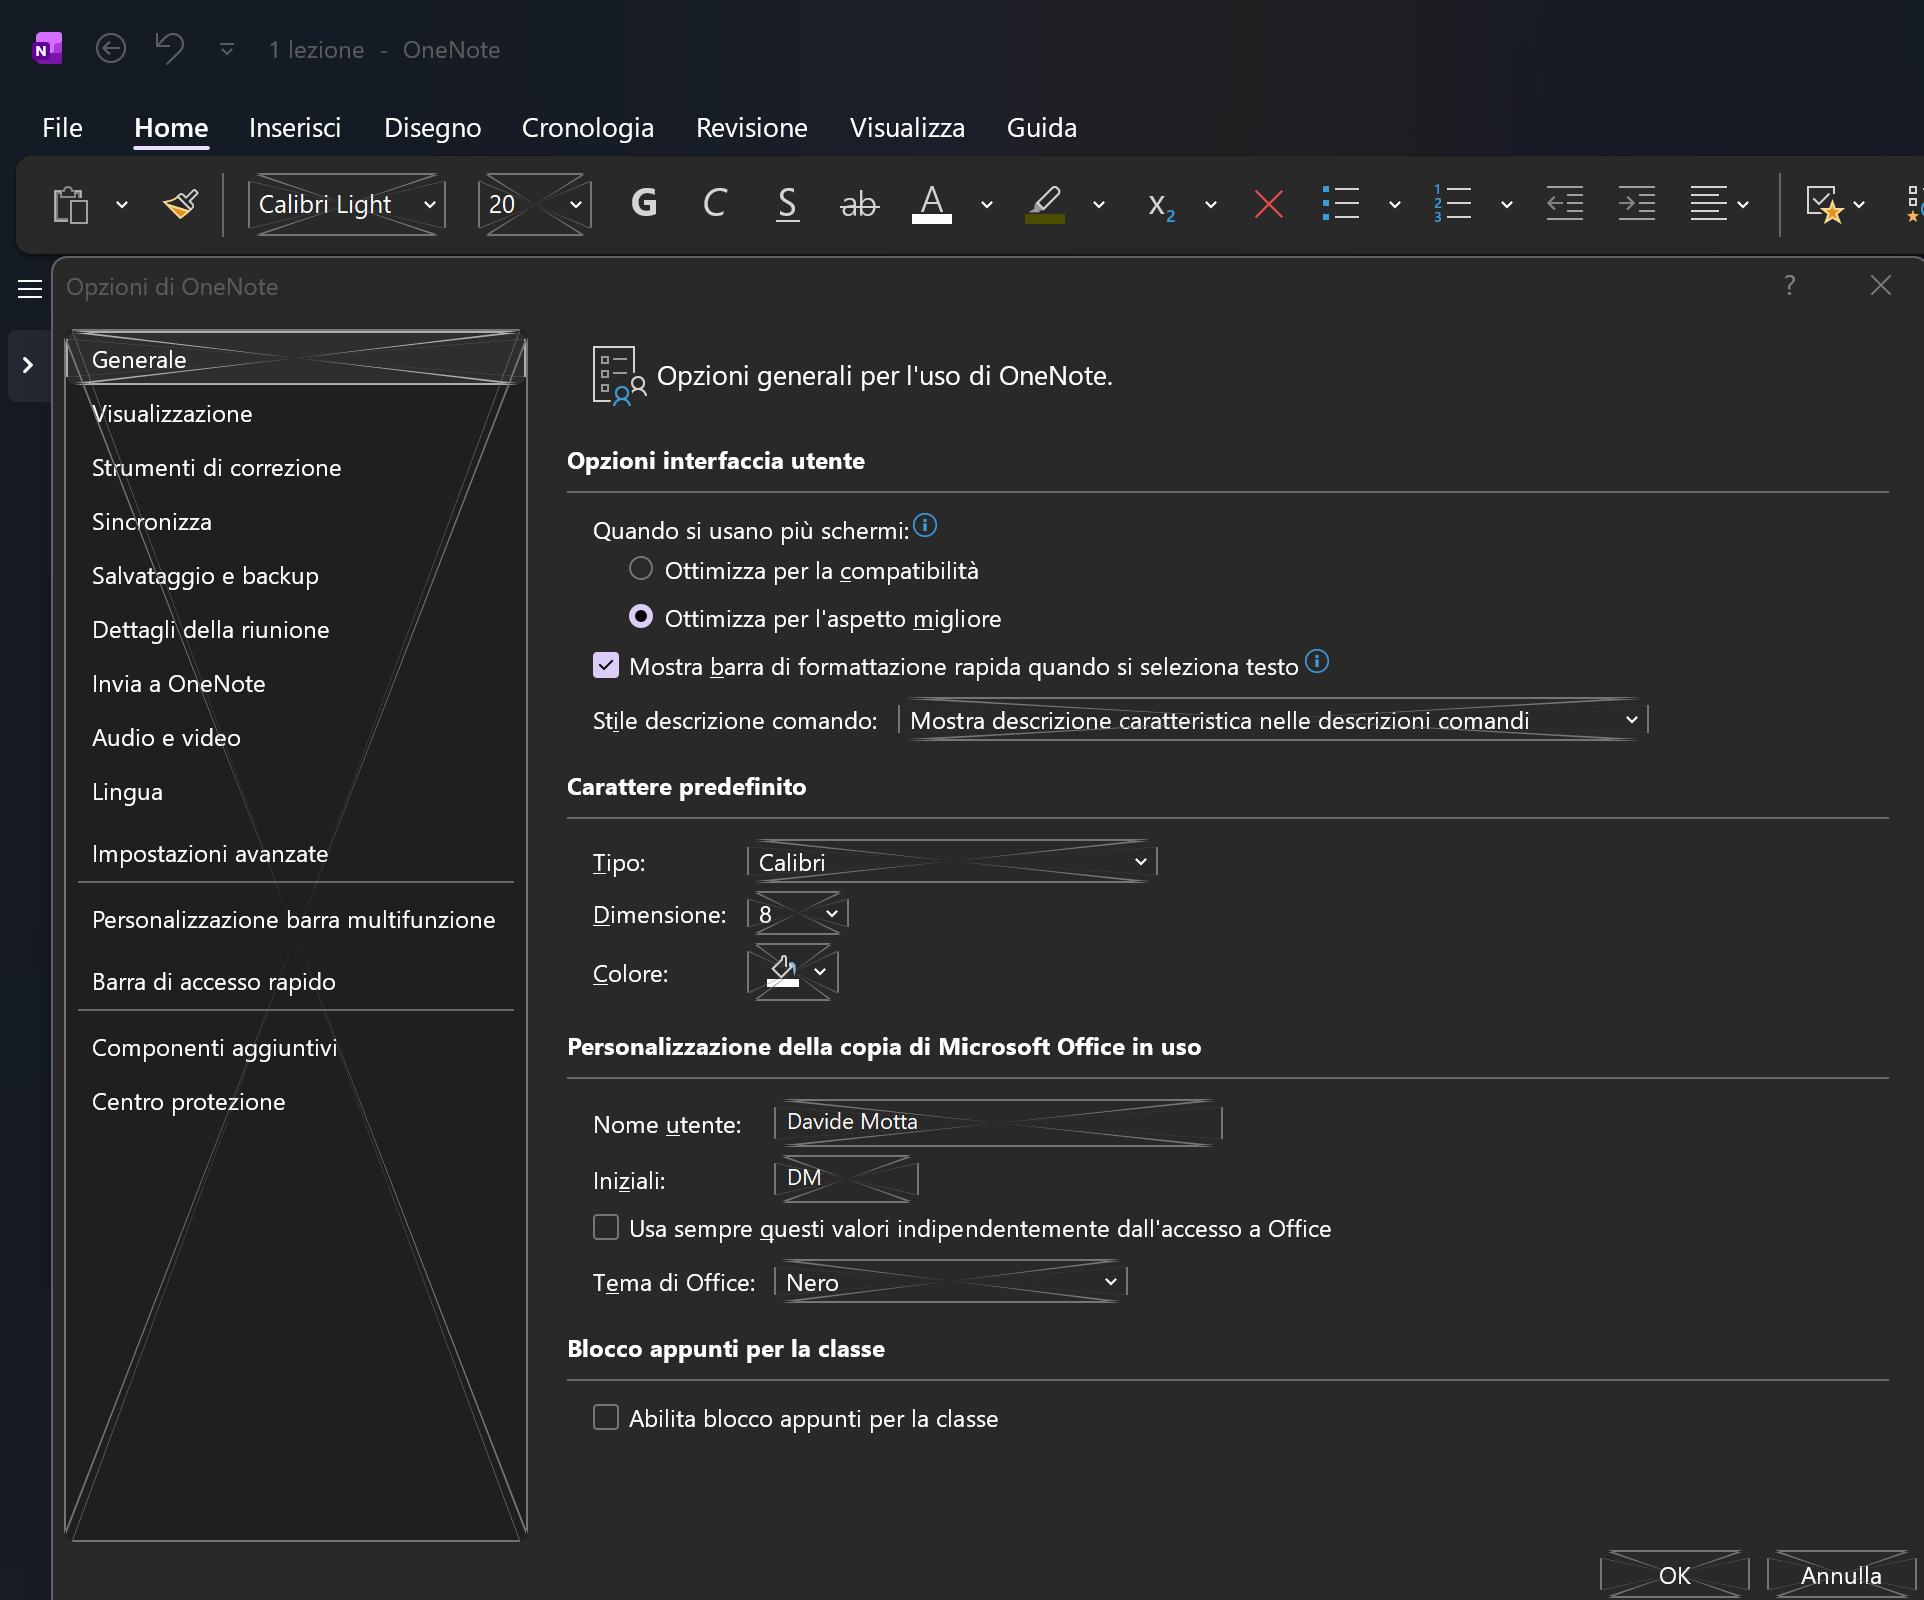Click the To Do tag star icon
This screenshot has width=1924, height=1600.
[1825, 205]
